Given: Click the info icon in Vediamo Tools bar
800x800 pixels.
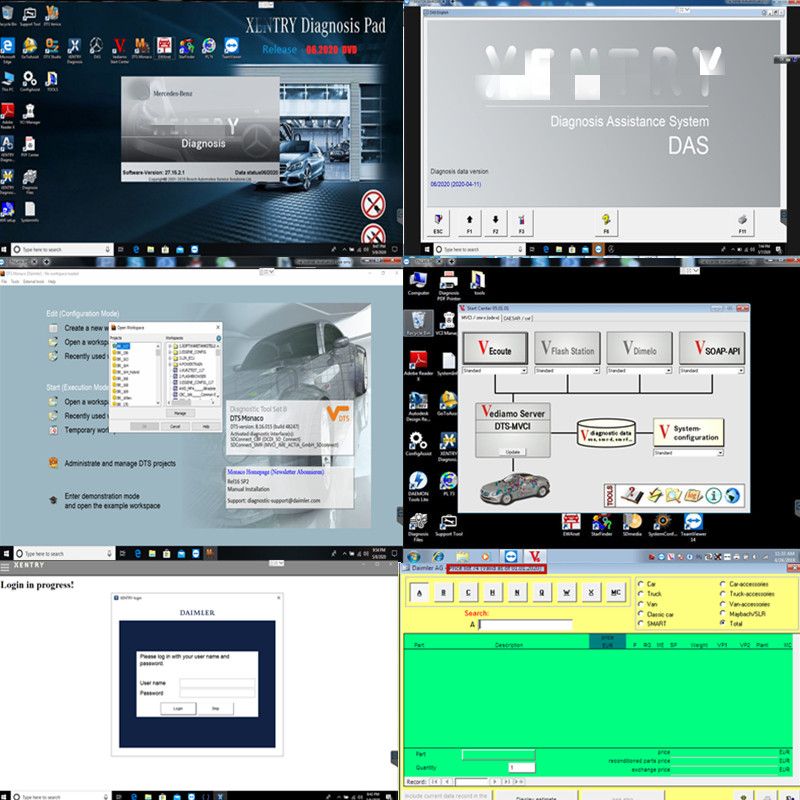Looking at the screenshot, I should [x=714, y=495].
